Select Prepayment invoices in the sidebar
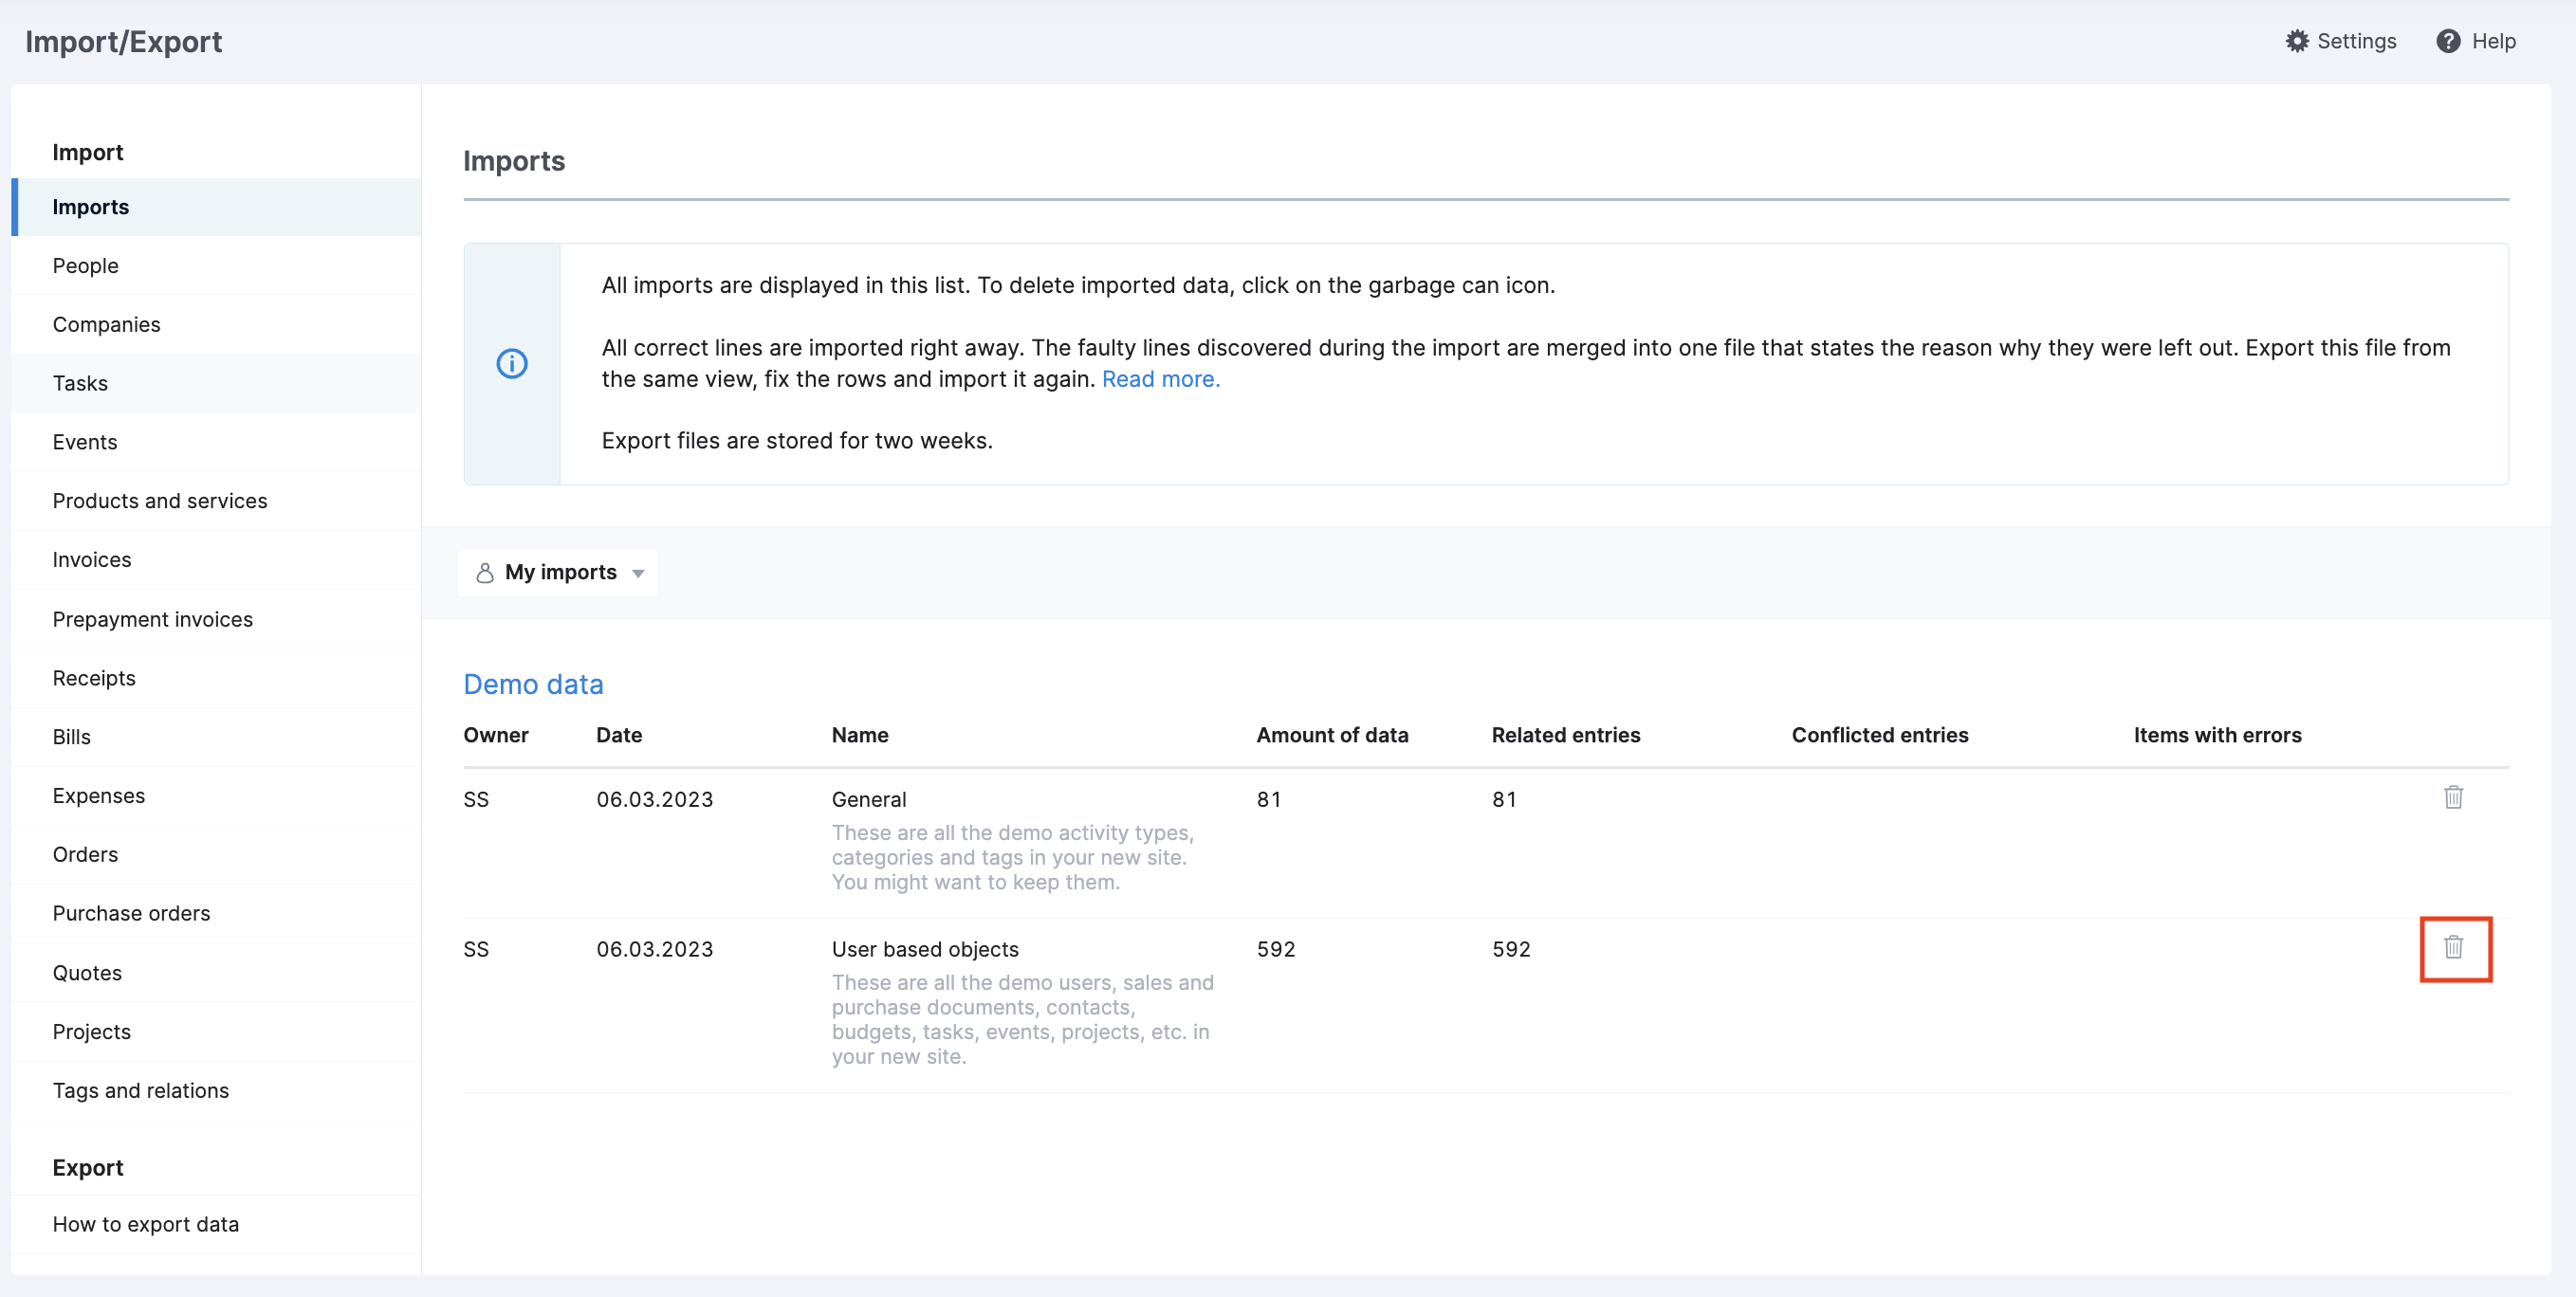This screenshot has height=1297, width=2576. click(x=152, y=619)
